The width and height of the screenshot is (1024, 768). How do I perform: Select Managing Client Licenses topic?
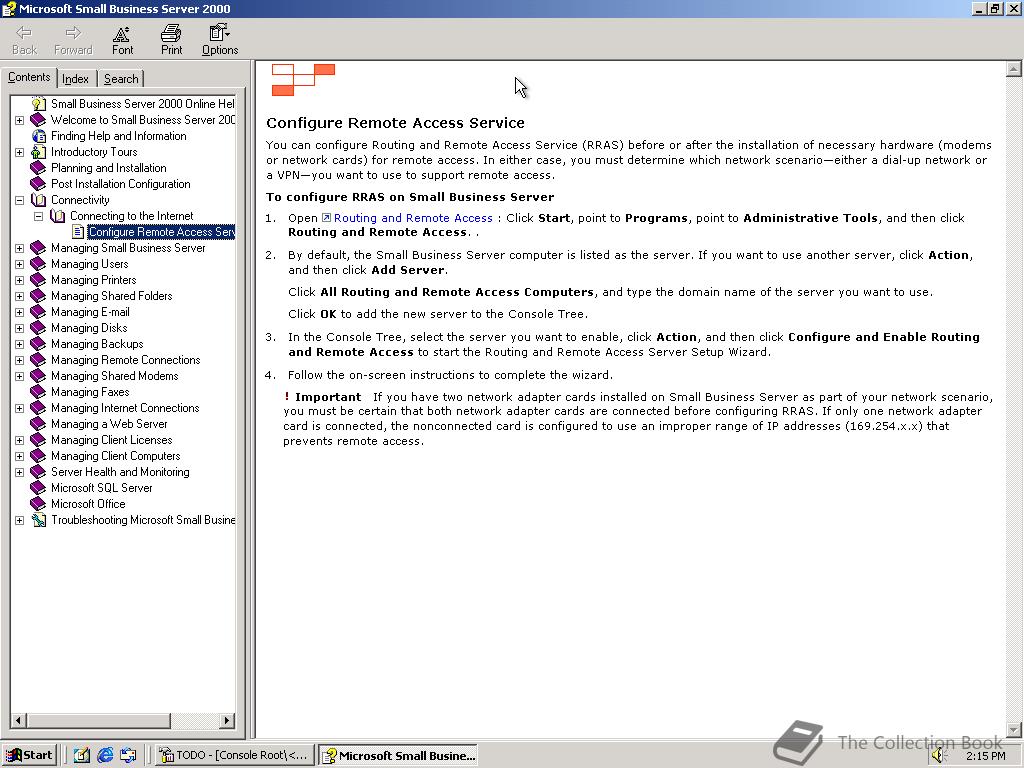pyautogui.click(x=112, y=440)
